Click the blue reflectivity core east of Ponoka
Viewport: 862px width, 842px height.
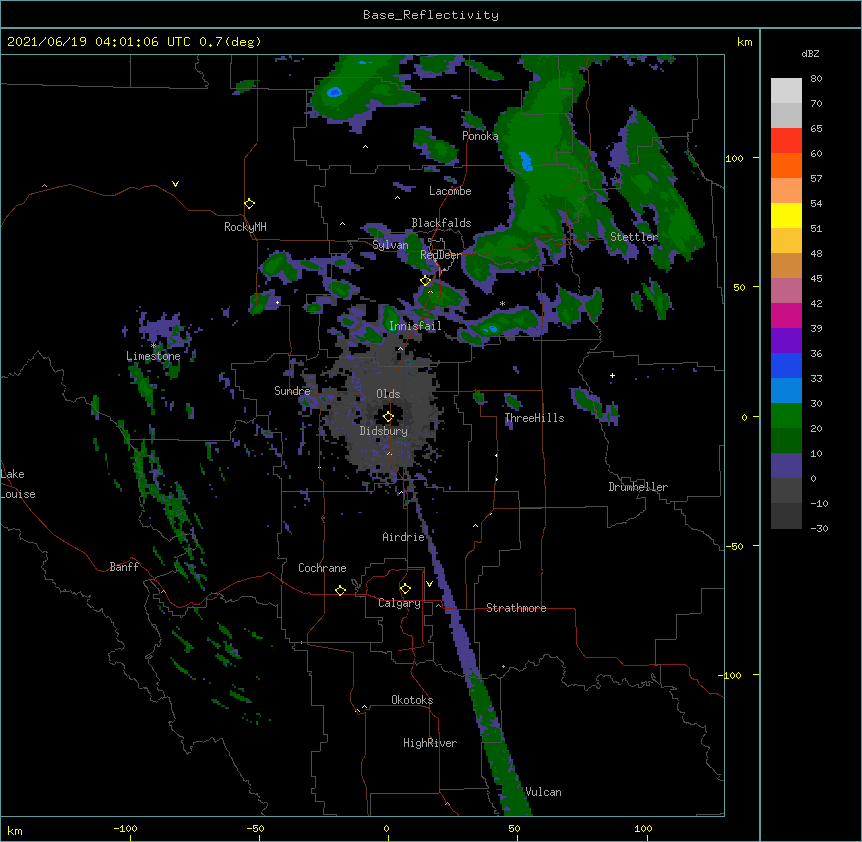pyautogui.click(x=525, y=161)
